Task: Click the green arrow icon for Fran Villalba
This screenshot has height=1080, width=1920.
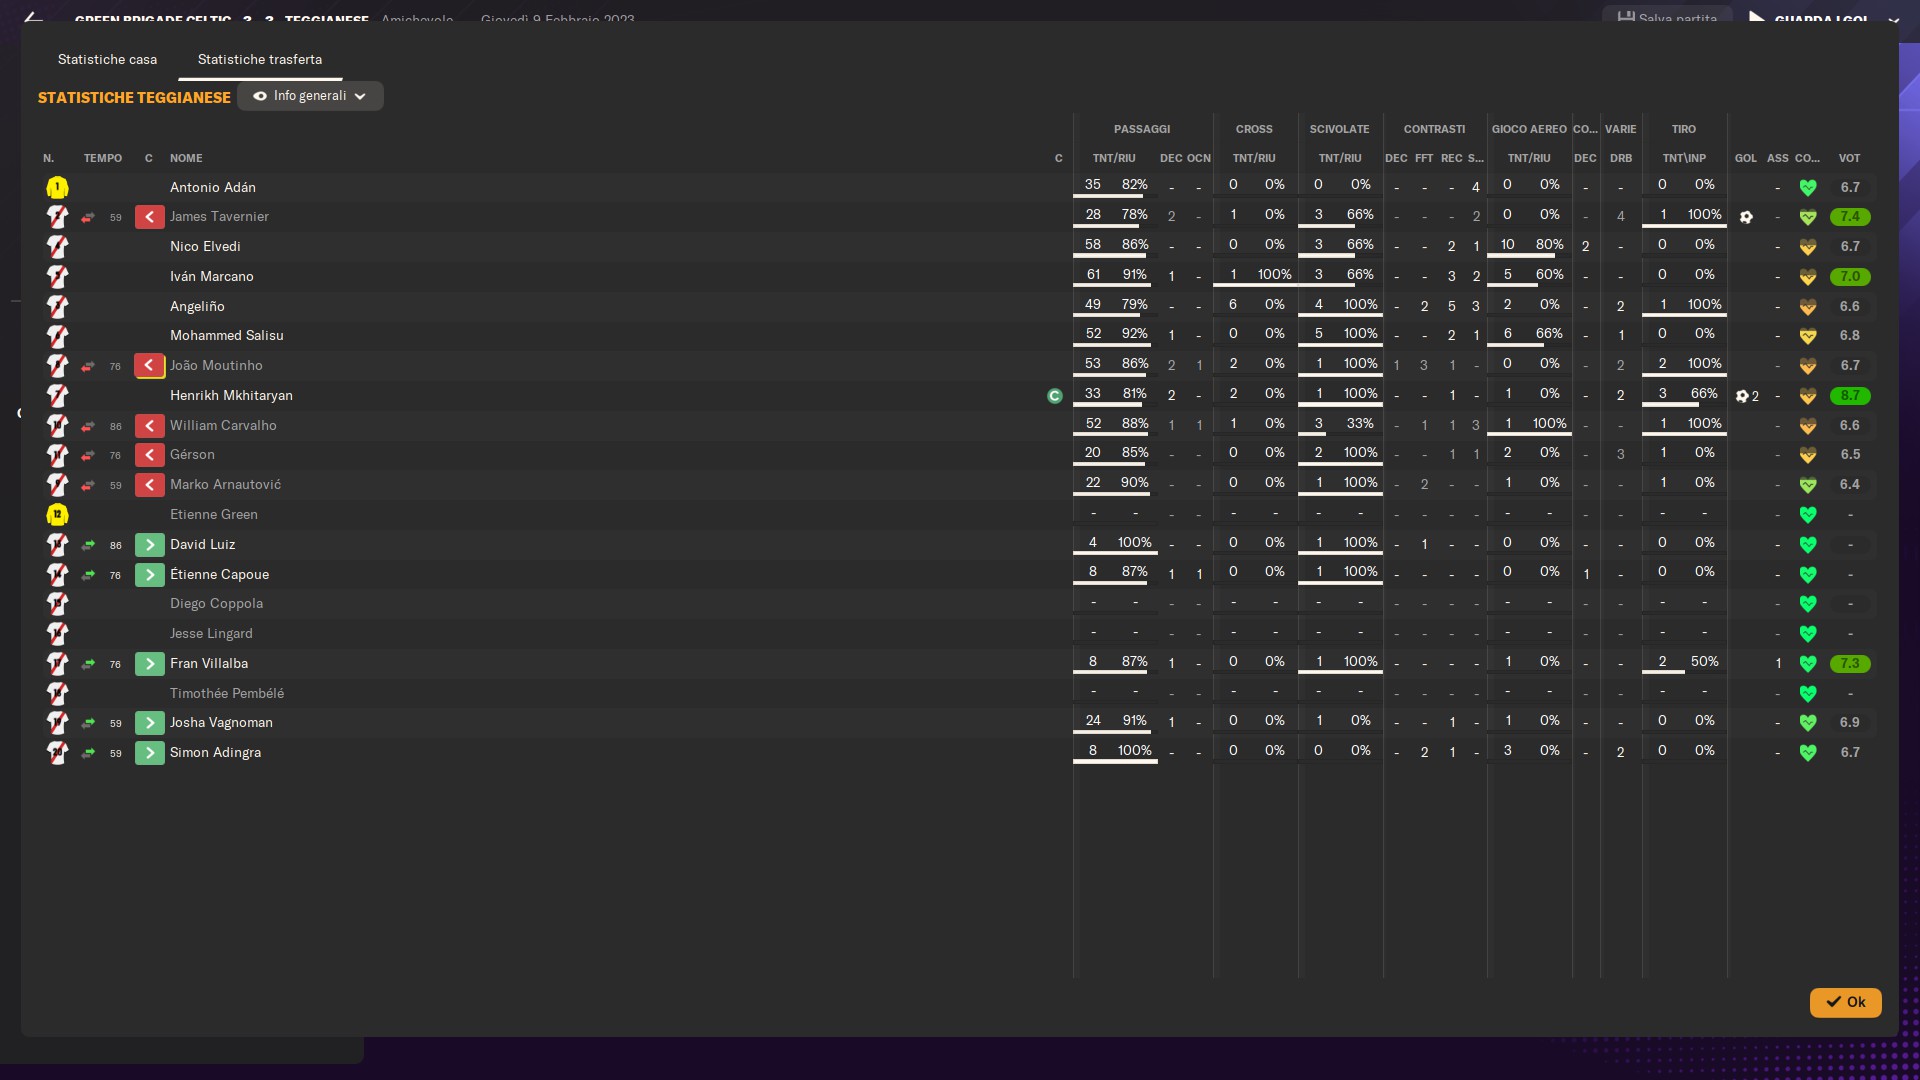Action: coord(149,664)
